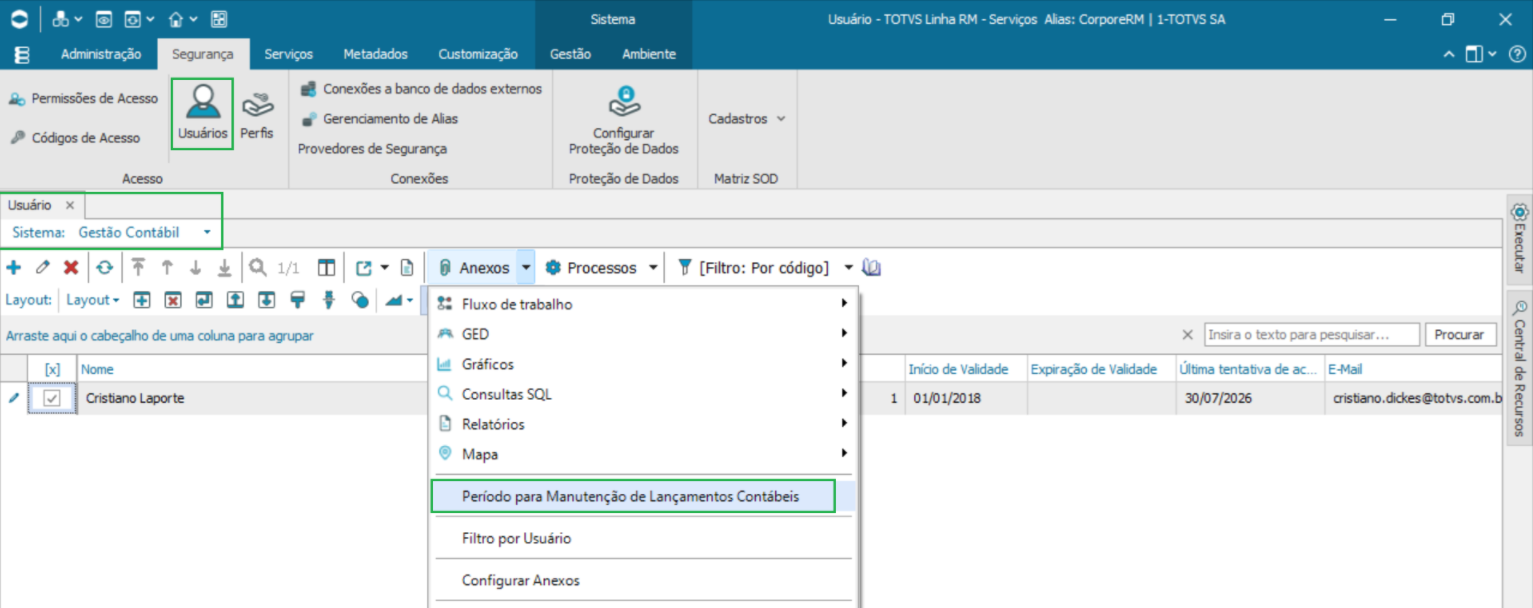Screen dimensions: 1533x608
Task: Expand the filter dropdown arrow
Action: (848, 268)
